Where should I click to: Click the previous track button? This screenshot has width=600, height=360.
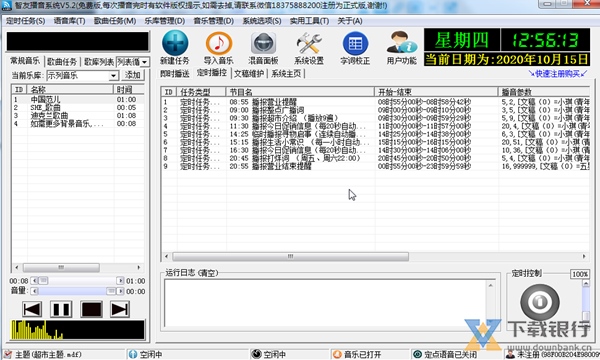coord(32,309)
